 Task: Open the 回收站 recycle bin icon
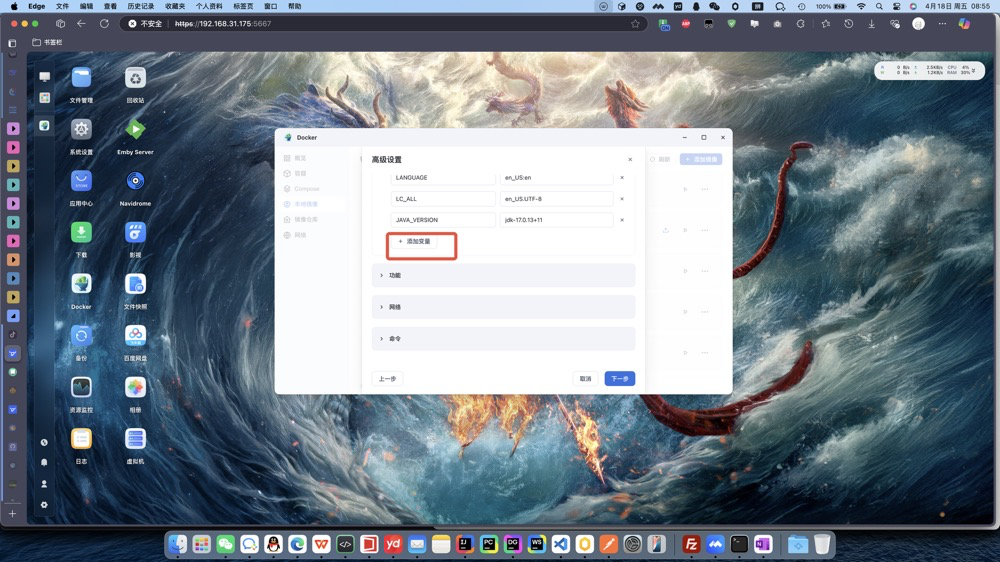[135, 78]
